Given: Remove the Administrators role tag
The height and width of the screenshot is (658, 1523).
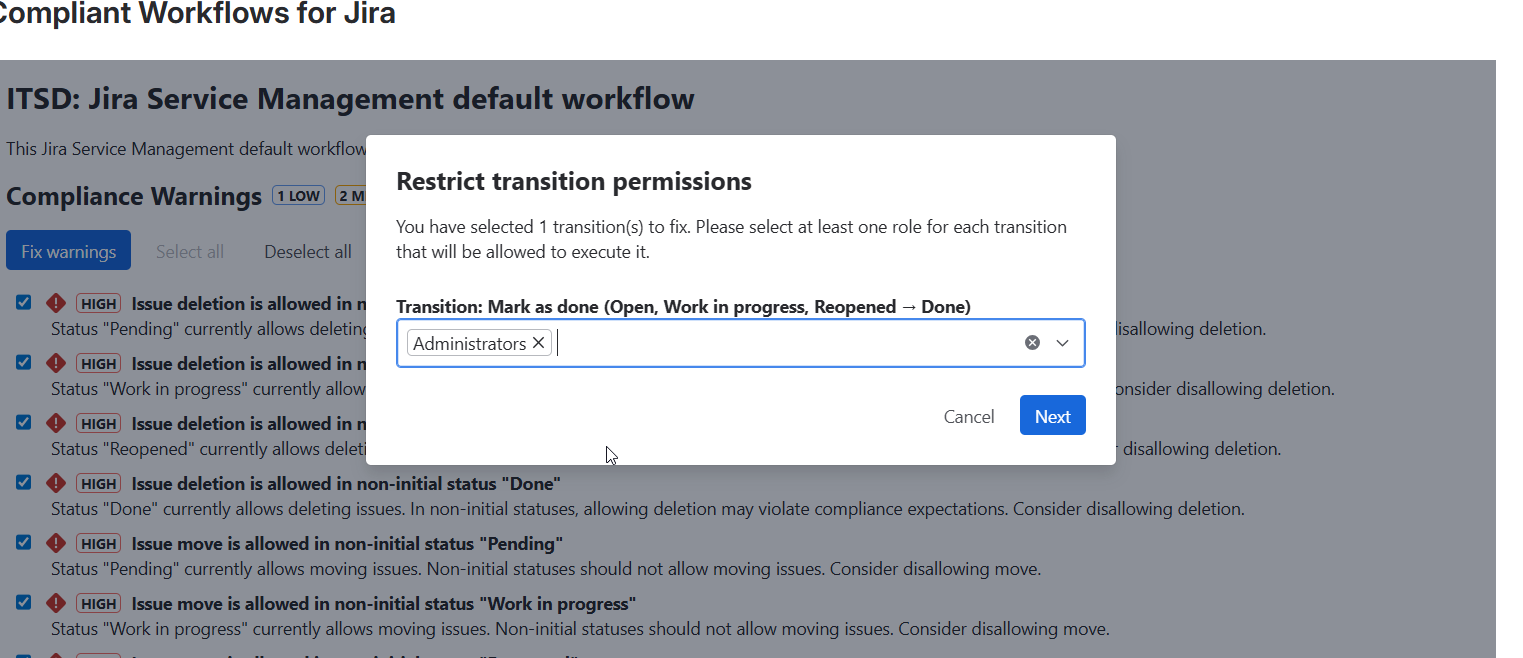Looking at the screenshot, I should pos(538,343).
